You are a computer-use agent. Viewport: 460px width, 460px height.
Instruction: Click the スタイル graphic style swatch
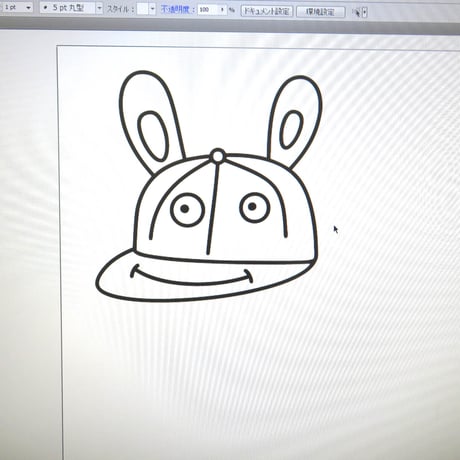pos(142,9)
